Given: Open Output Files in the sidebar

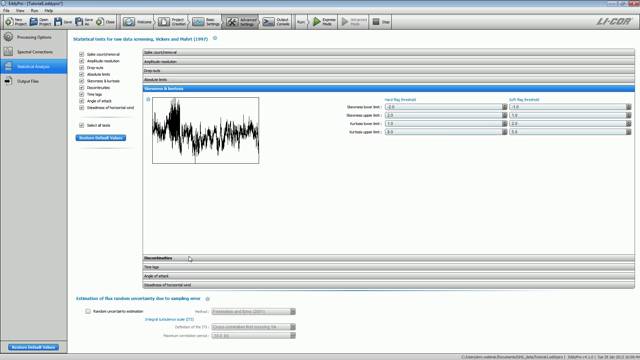Looking at the screenshot, I should (x=34, y=81).
